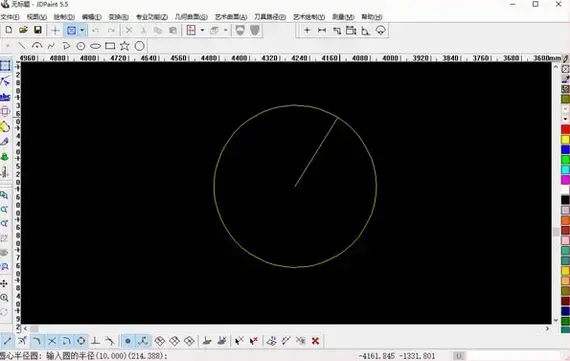Image resolution: width=570 pixels, height=361 pixels.
Task: Click the grayed Undo arrow
Action: 96,31
